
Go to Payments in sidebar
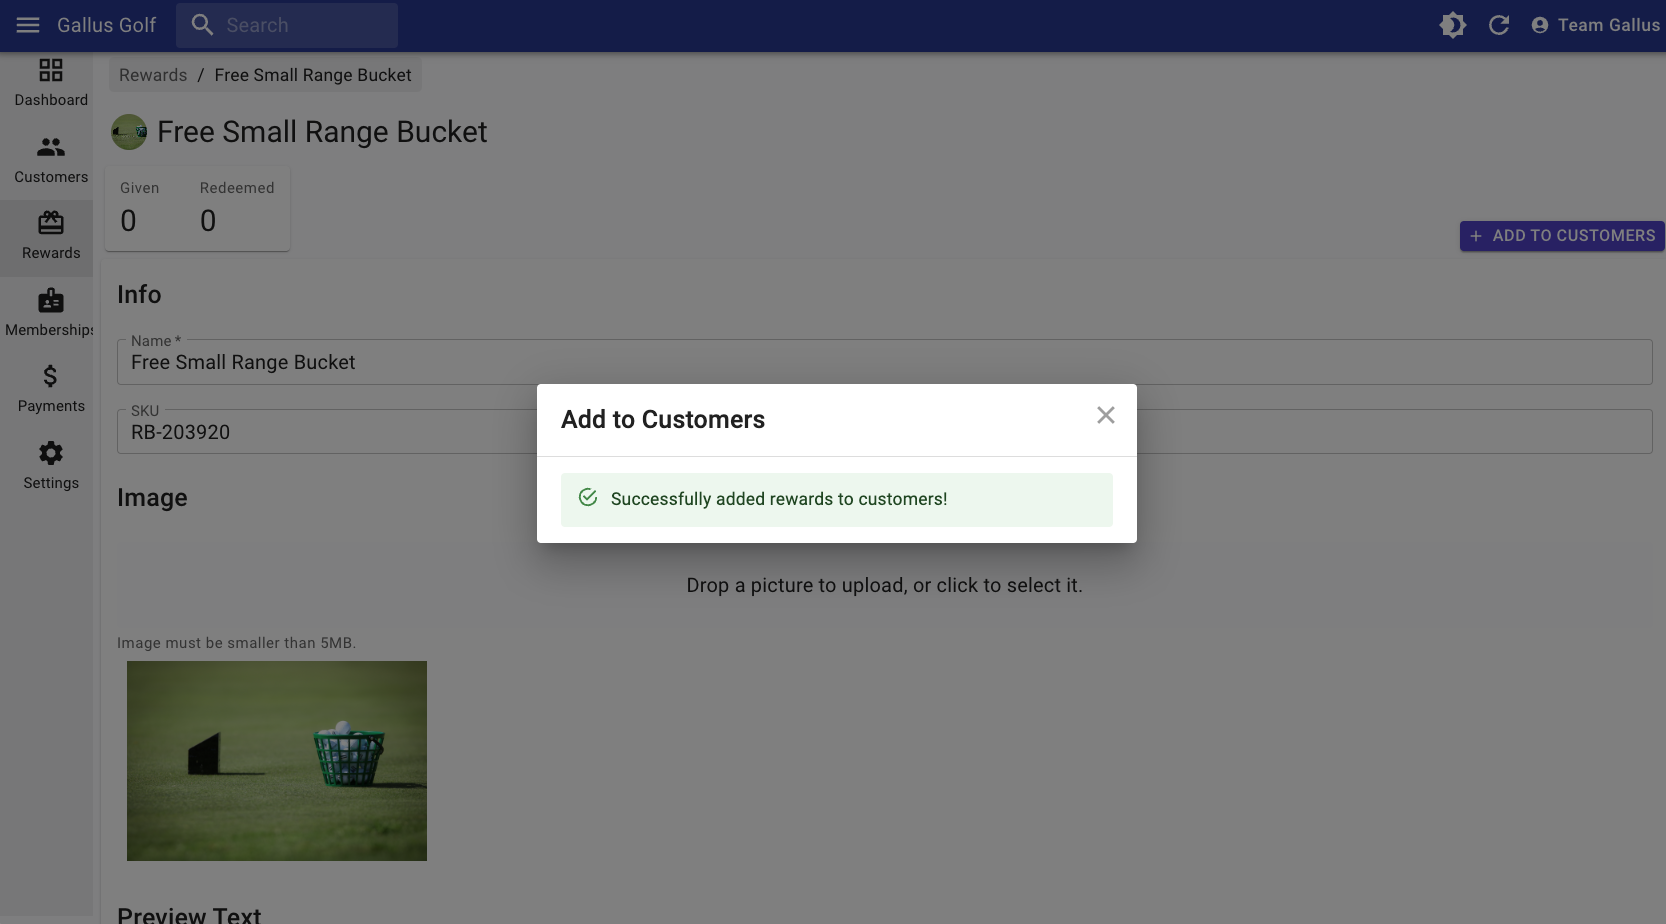pyautogui.click(x=51, y=390)
